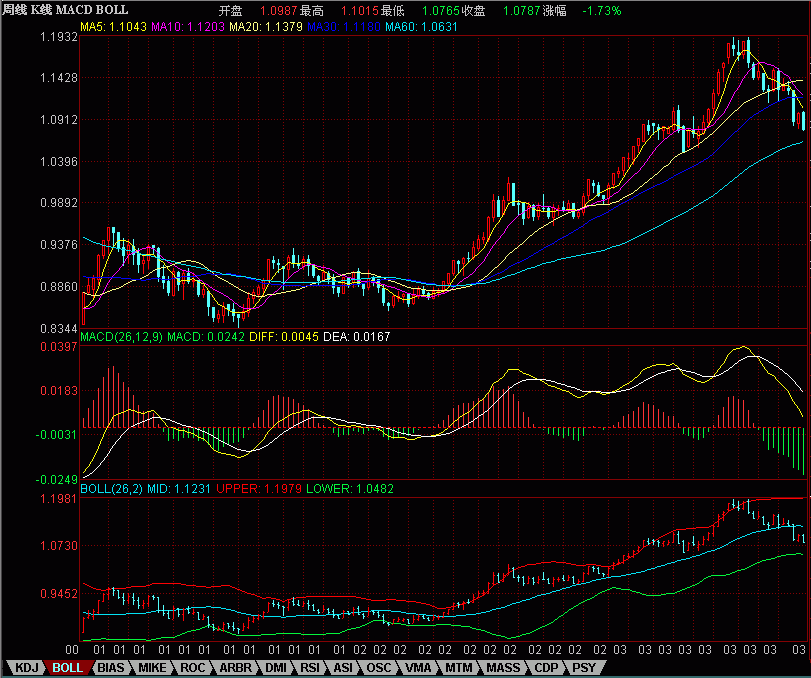Viewport: 811px width, 678px height.
Task: Click the MA30: 1.1180 legend label
Action: (344, 26)
